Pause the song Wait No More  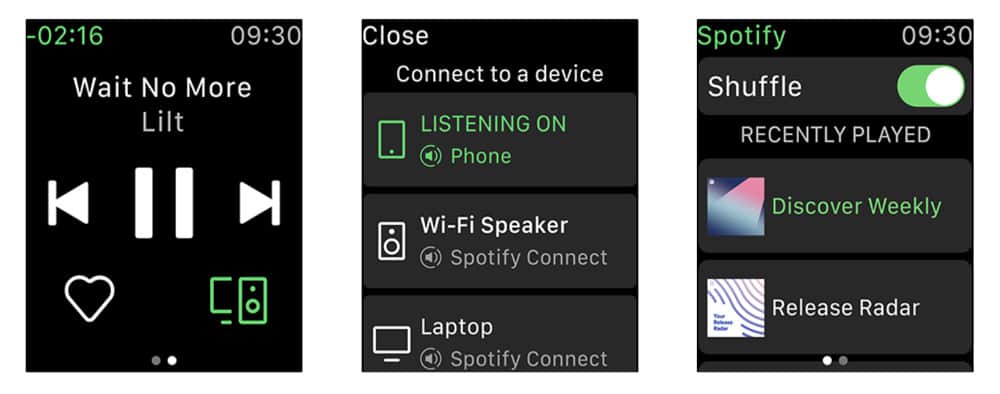point(164,203)
